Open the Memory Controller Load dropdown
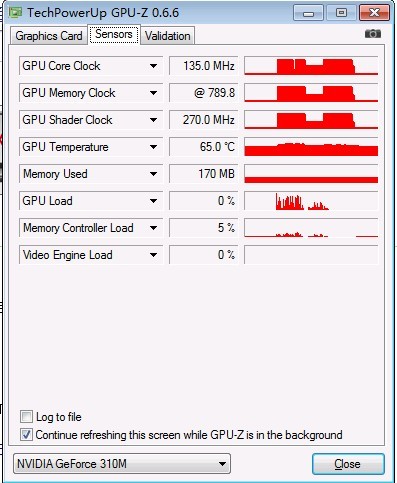Viewport: 397px width, 483px height. coord(153,228)
